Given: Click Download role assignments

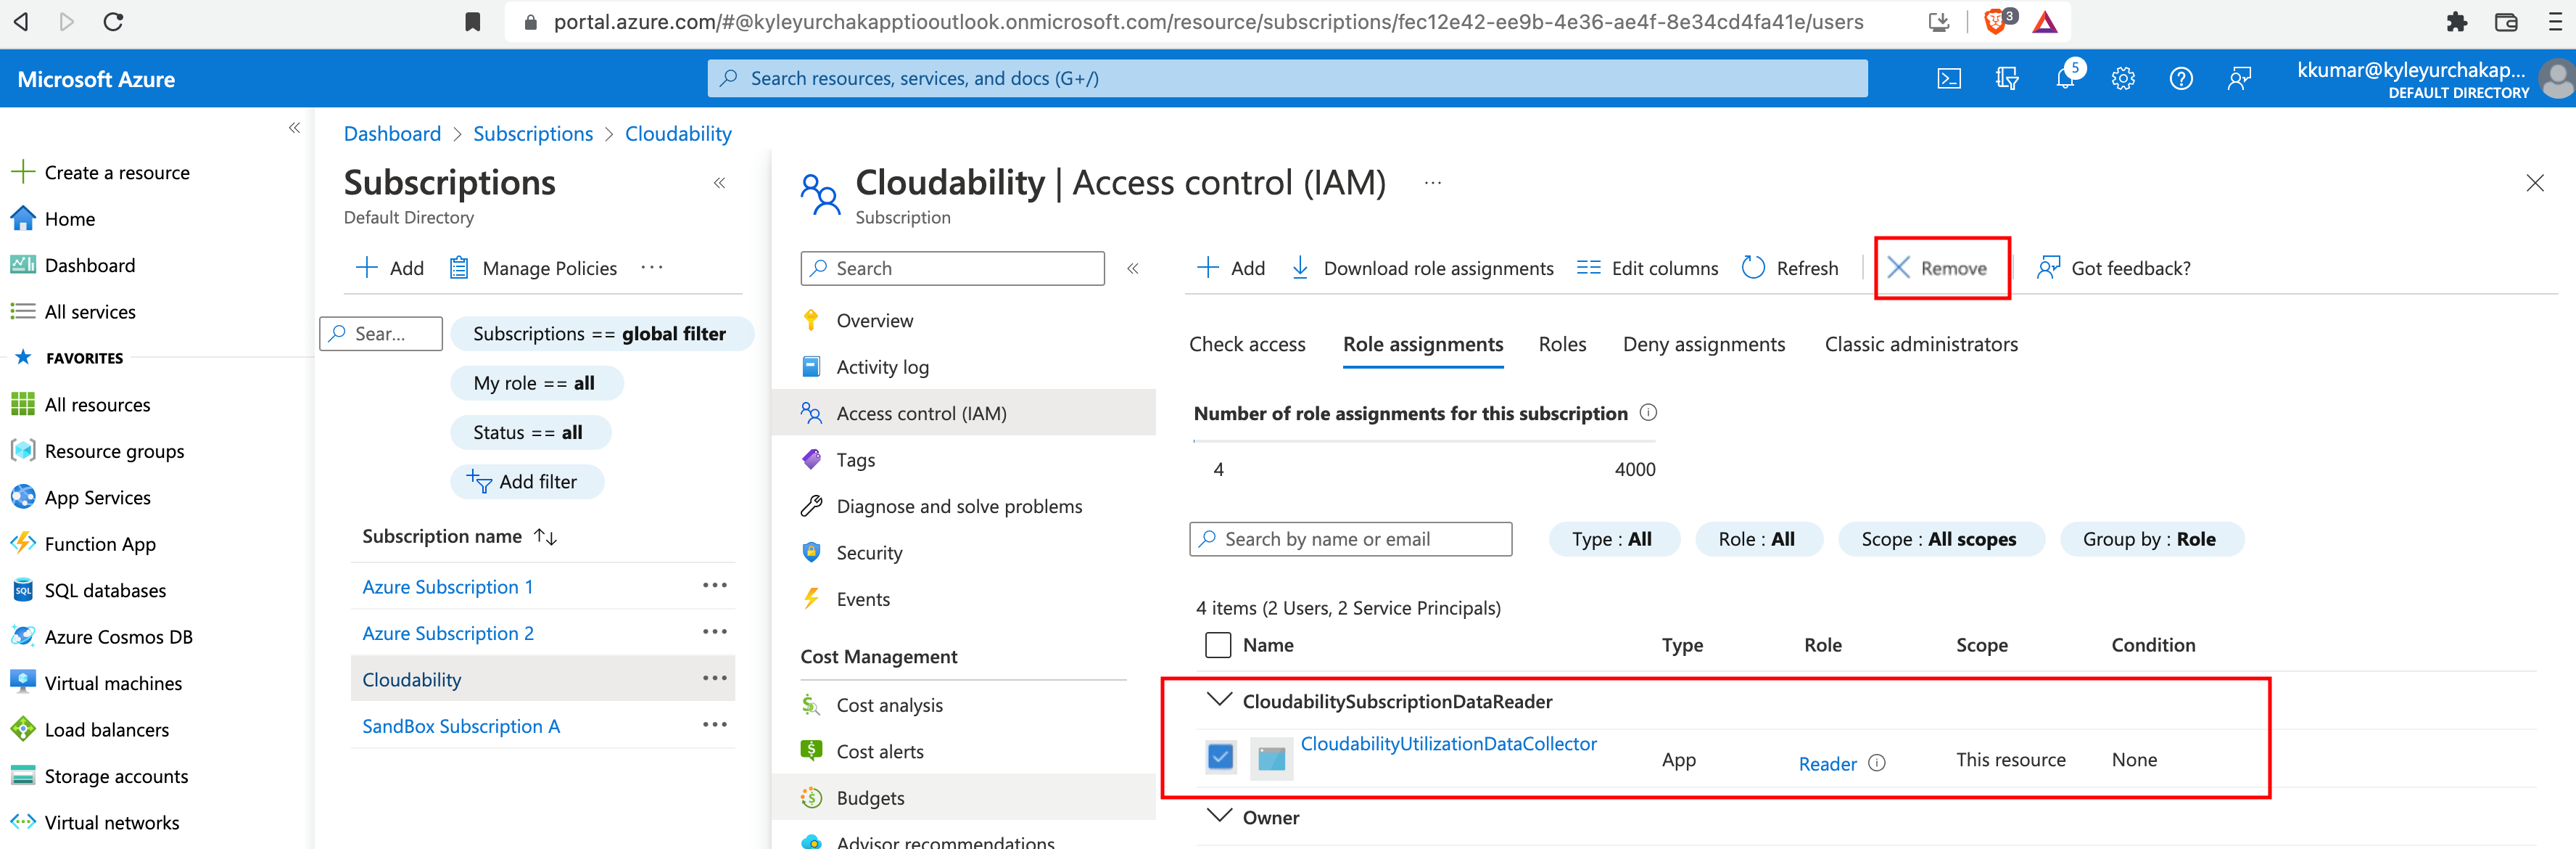Looking at the screenshot, I should tap(1422, 268).
